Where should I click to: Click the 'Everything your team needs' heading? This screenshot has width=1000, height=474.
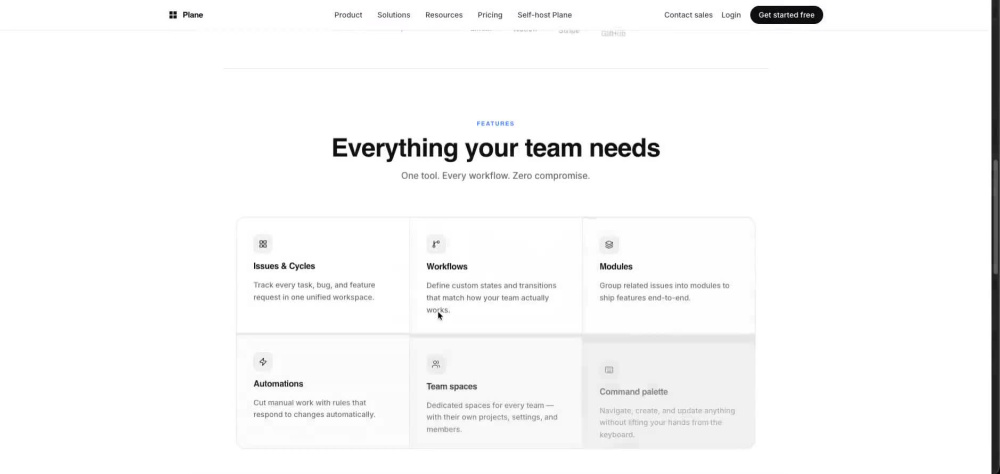click(x=496, y=148)
